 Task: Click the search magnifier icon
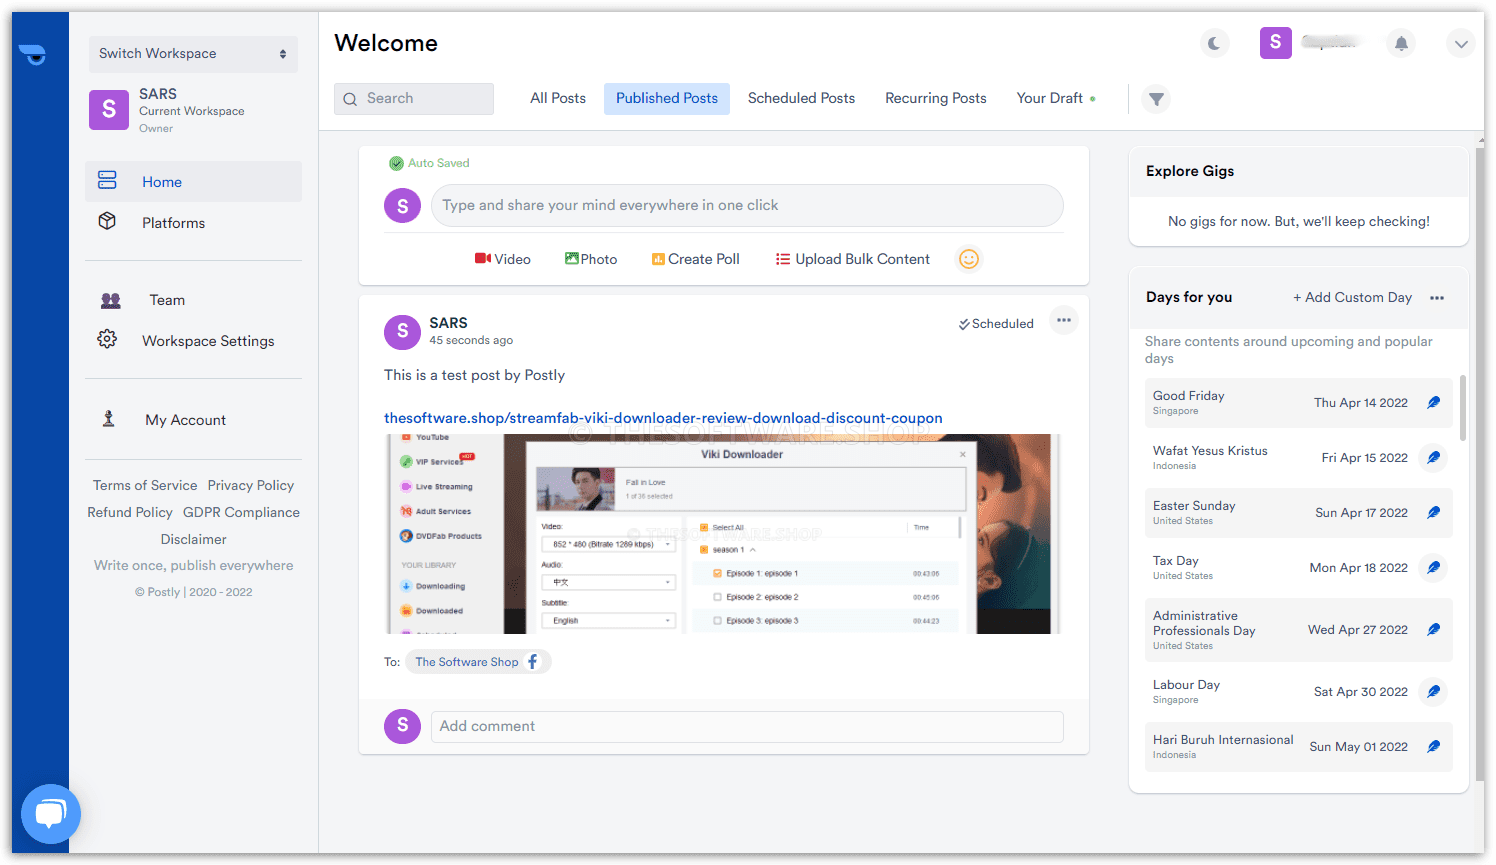(x=350, y=99)
